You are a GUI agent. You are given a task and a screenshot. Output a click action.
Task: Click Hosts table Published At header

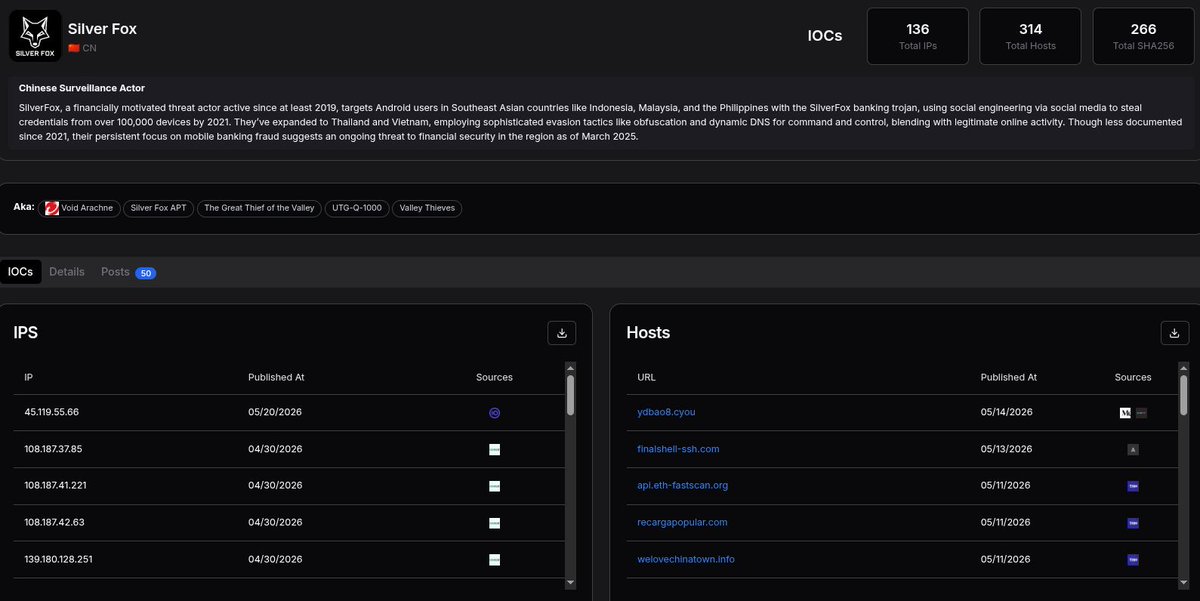[1009, 377]
